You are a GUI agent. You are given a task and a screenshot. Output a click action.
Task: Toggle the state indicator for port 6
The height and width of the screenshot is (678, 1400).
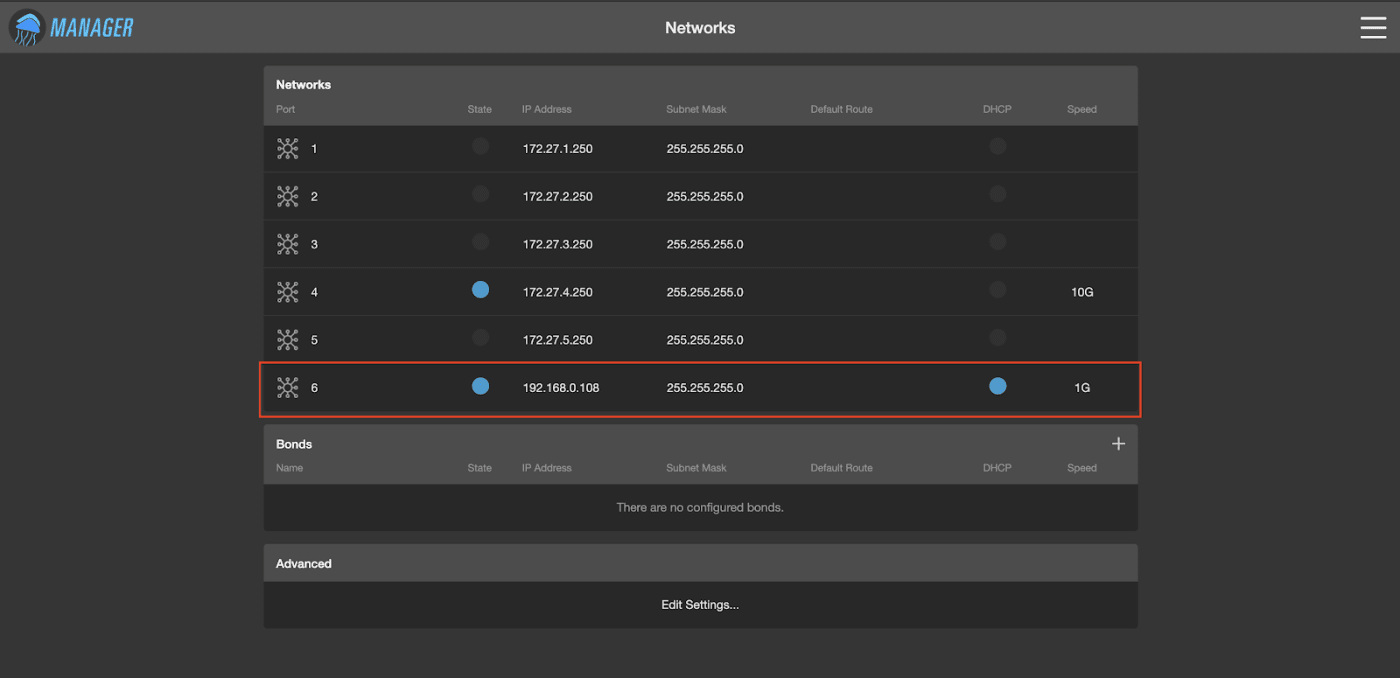coord(480,385)
